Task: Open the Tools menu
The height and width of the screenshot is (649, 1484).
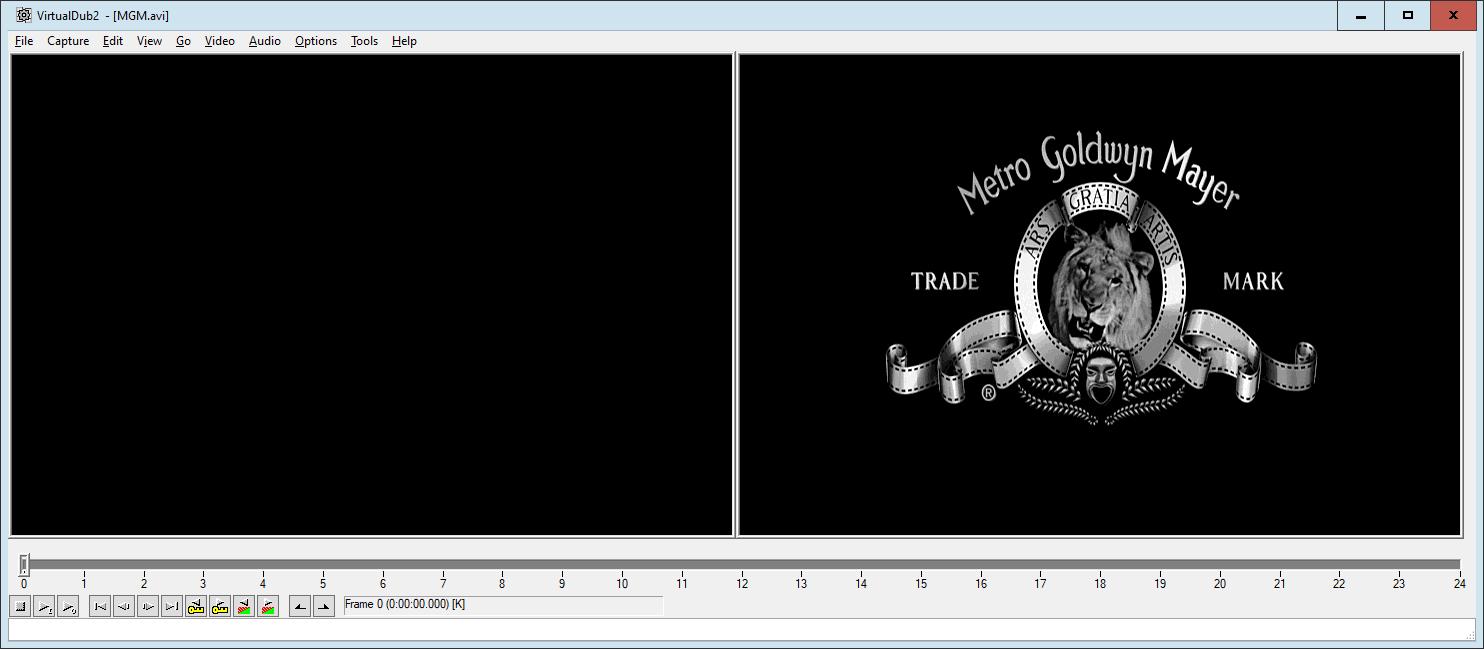Action: click(x=364, y=41)
